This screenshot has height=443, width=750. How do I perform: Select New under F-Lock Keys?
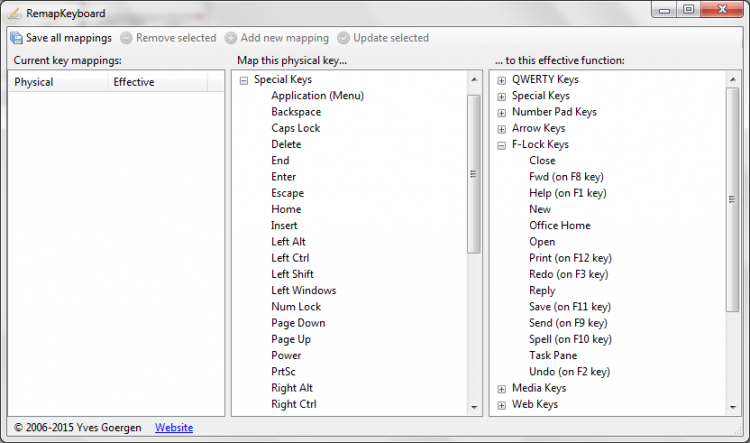540,210
